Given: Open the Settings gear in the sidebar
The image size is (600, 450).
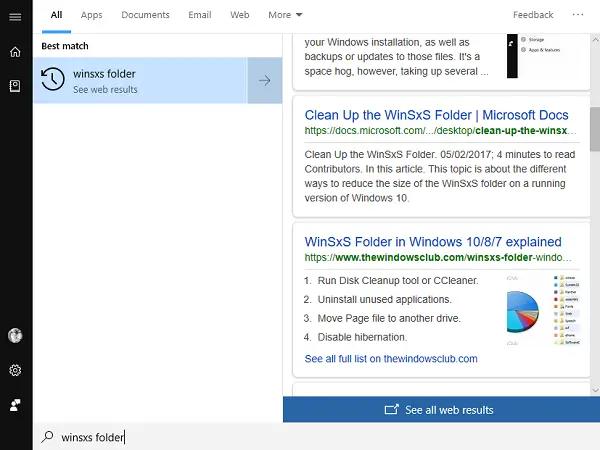Looking at the screenshot, I should pos(15,370).
